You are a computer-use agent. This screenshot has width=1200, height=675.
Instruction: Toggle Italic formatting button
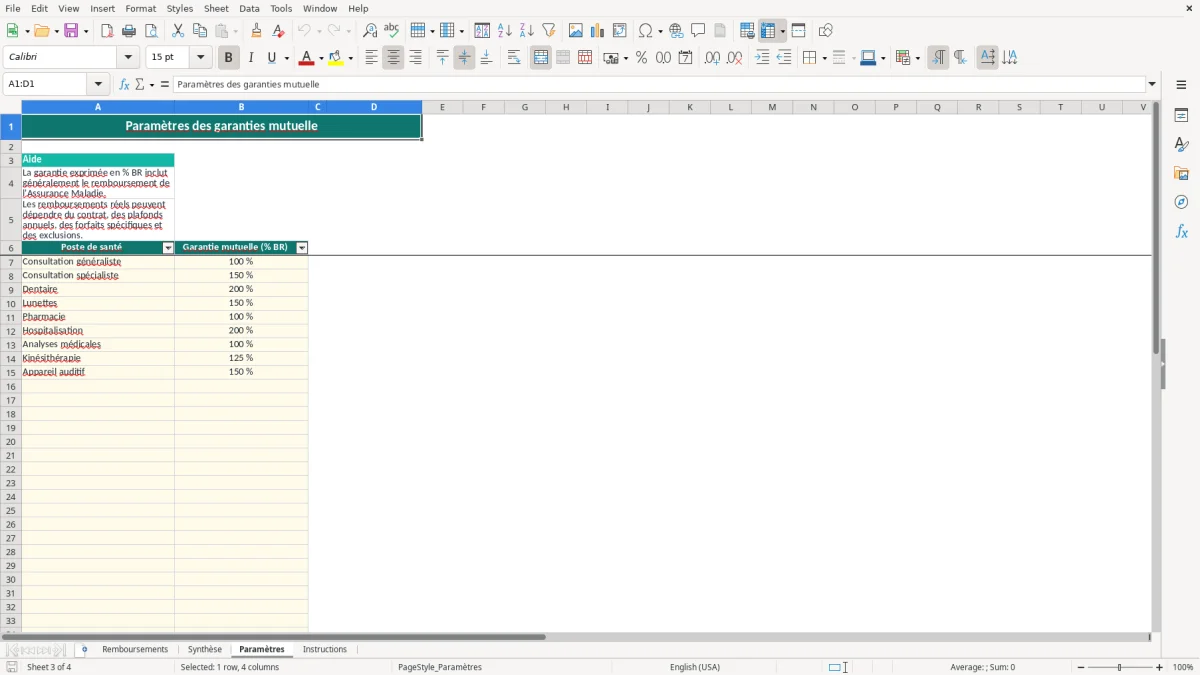[251, 58]
